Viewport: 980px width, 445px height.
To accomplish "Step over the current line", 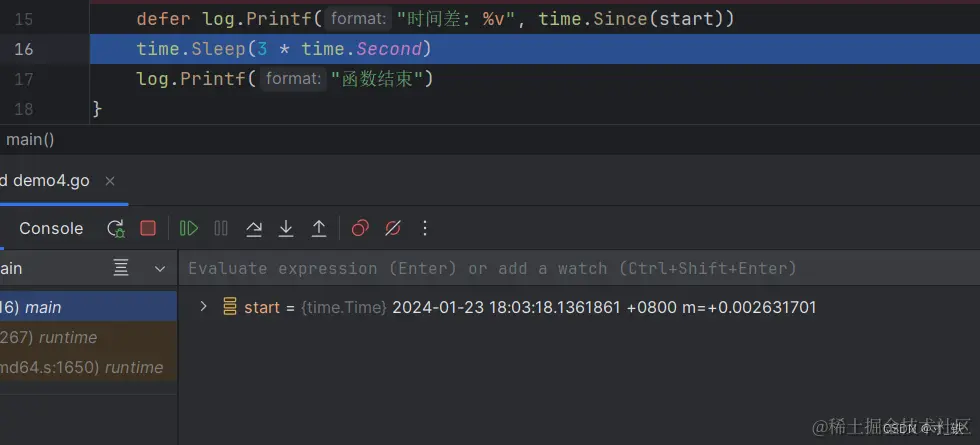I will point(254,229).
